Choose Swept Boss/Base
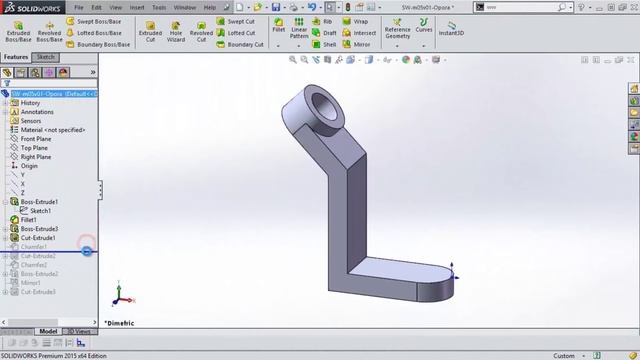 click(94, 21)
